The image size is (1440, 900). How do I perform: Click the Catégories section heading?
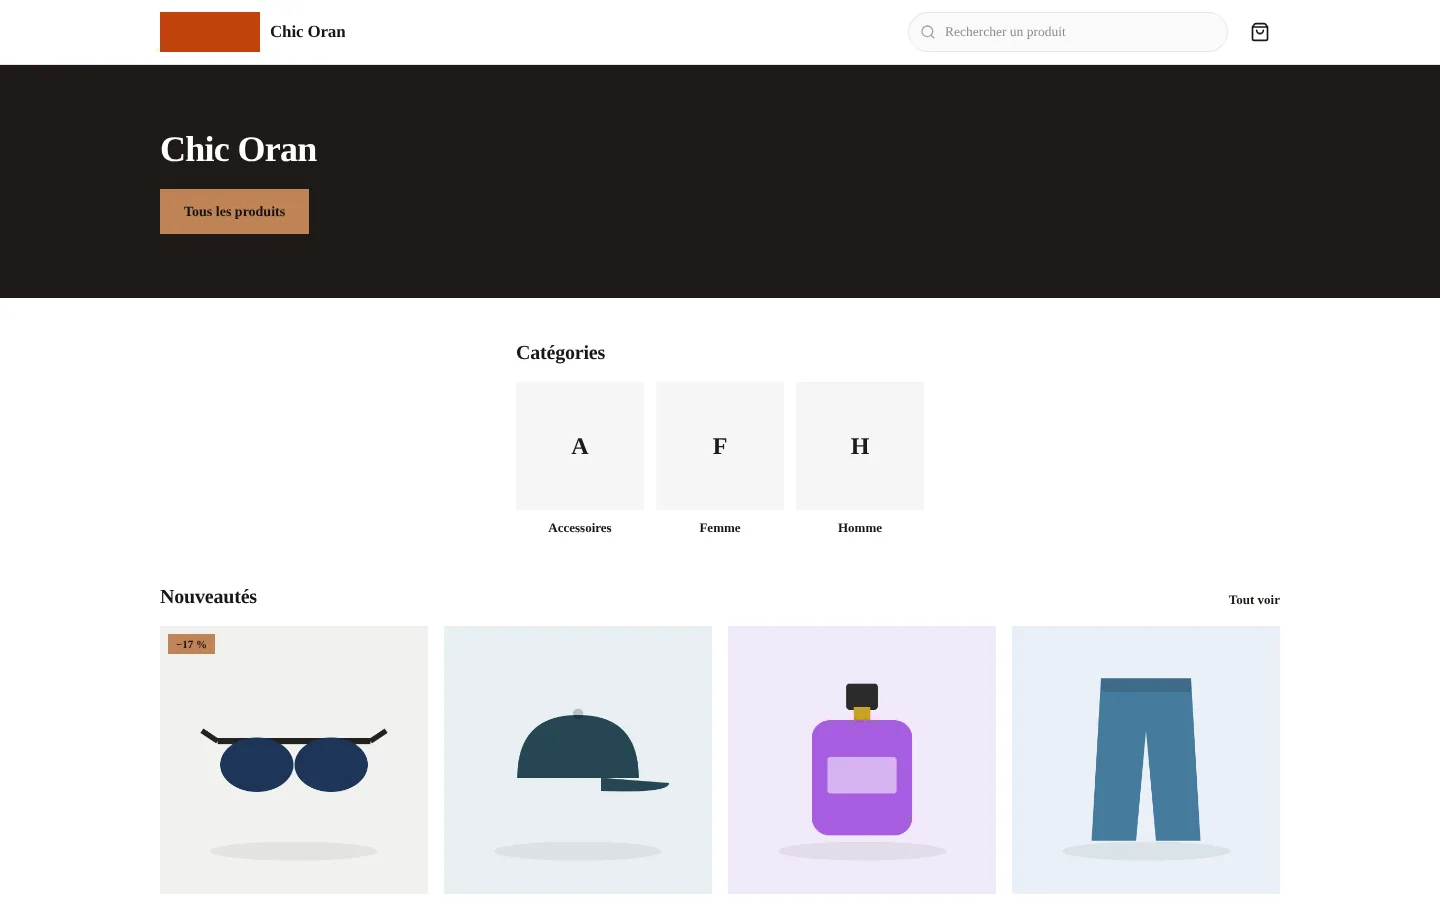(560, 353)
